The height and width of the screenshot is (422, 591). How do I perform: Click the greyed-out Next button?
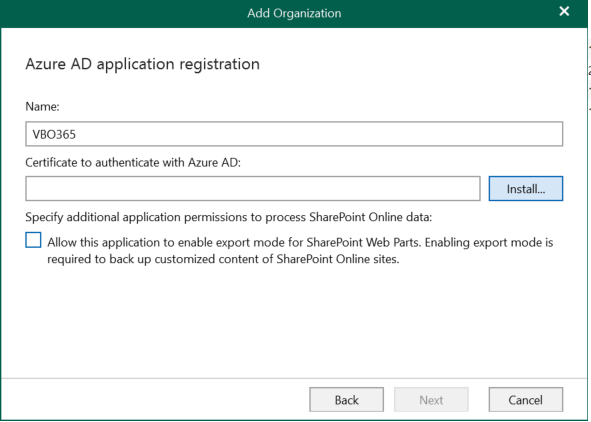pyautogui.click(x=431, y=399)
